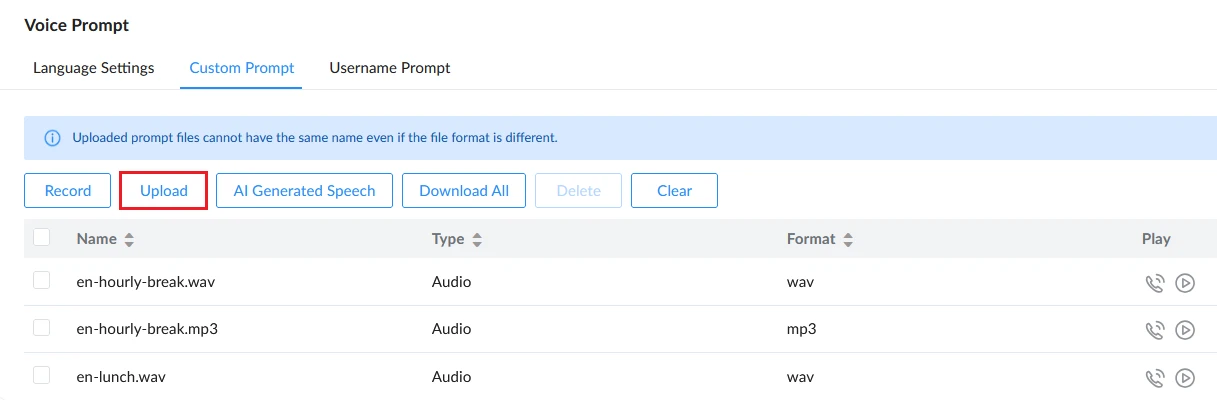
Task: Play en-hourly-break.mp3 using the play icon
Action: tap(1185, 330)
